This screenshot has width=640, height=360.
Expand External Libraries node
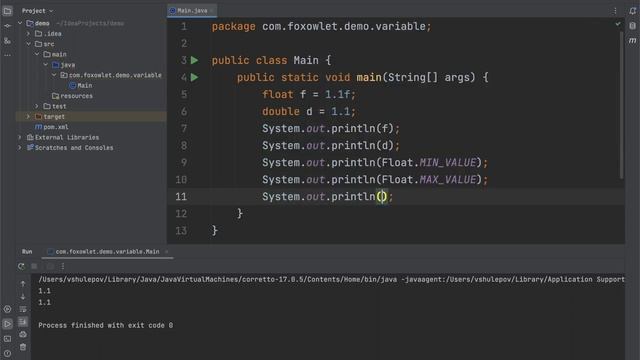(x=20, y=138)
